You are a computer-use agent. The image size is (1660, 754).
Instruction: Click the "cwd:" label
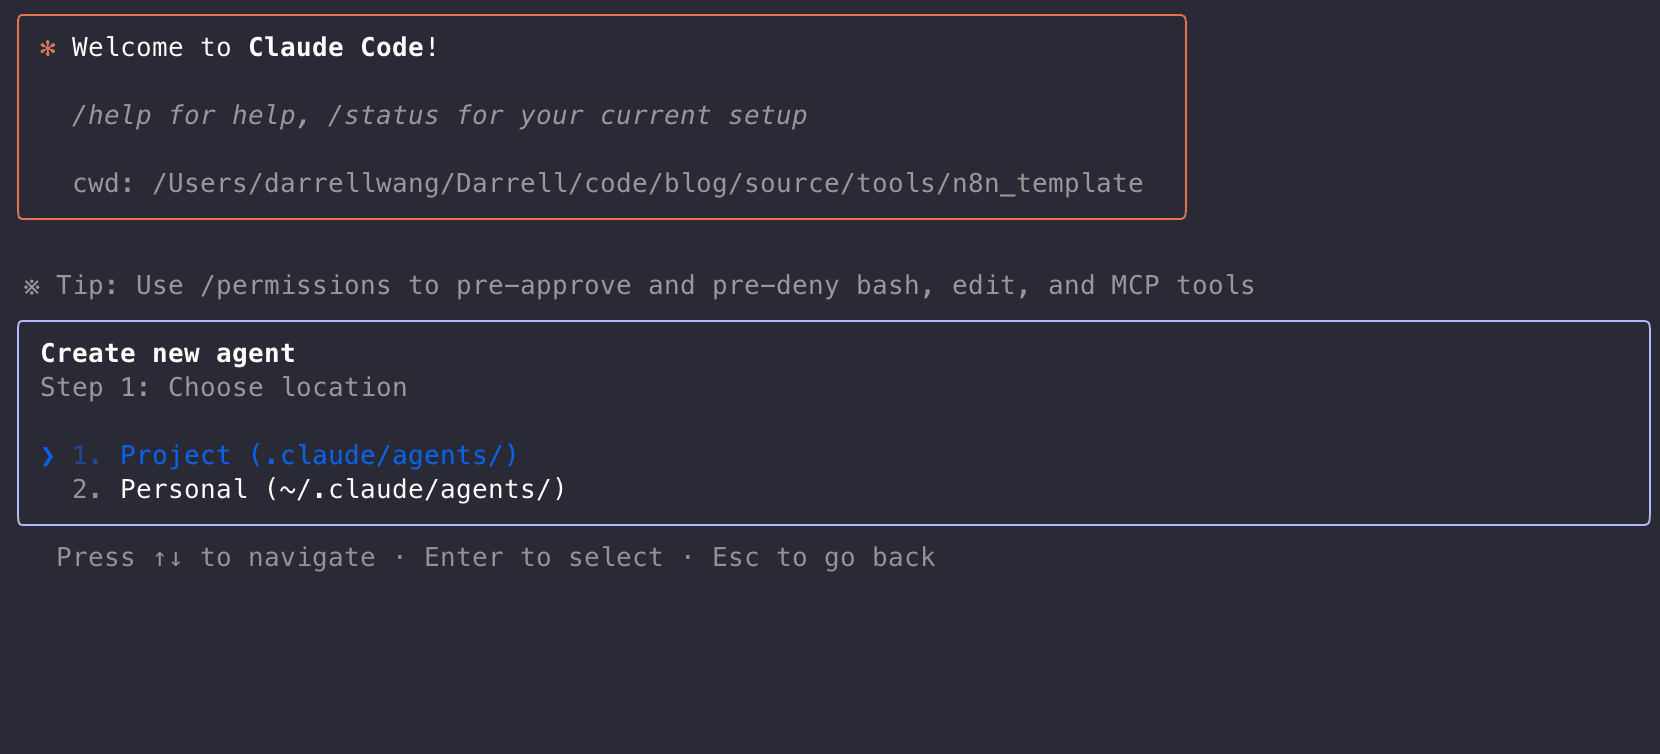102,184
